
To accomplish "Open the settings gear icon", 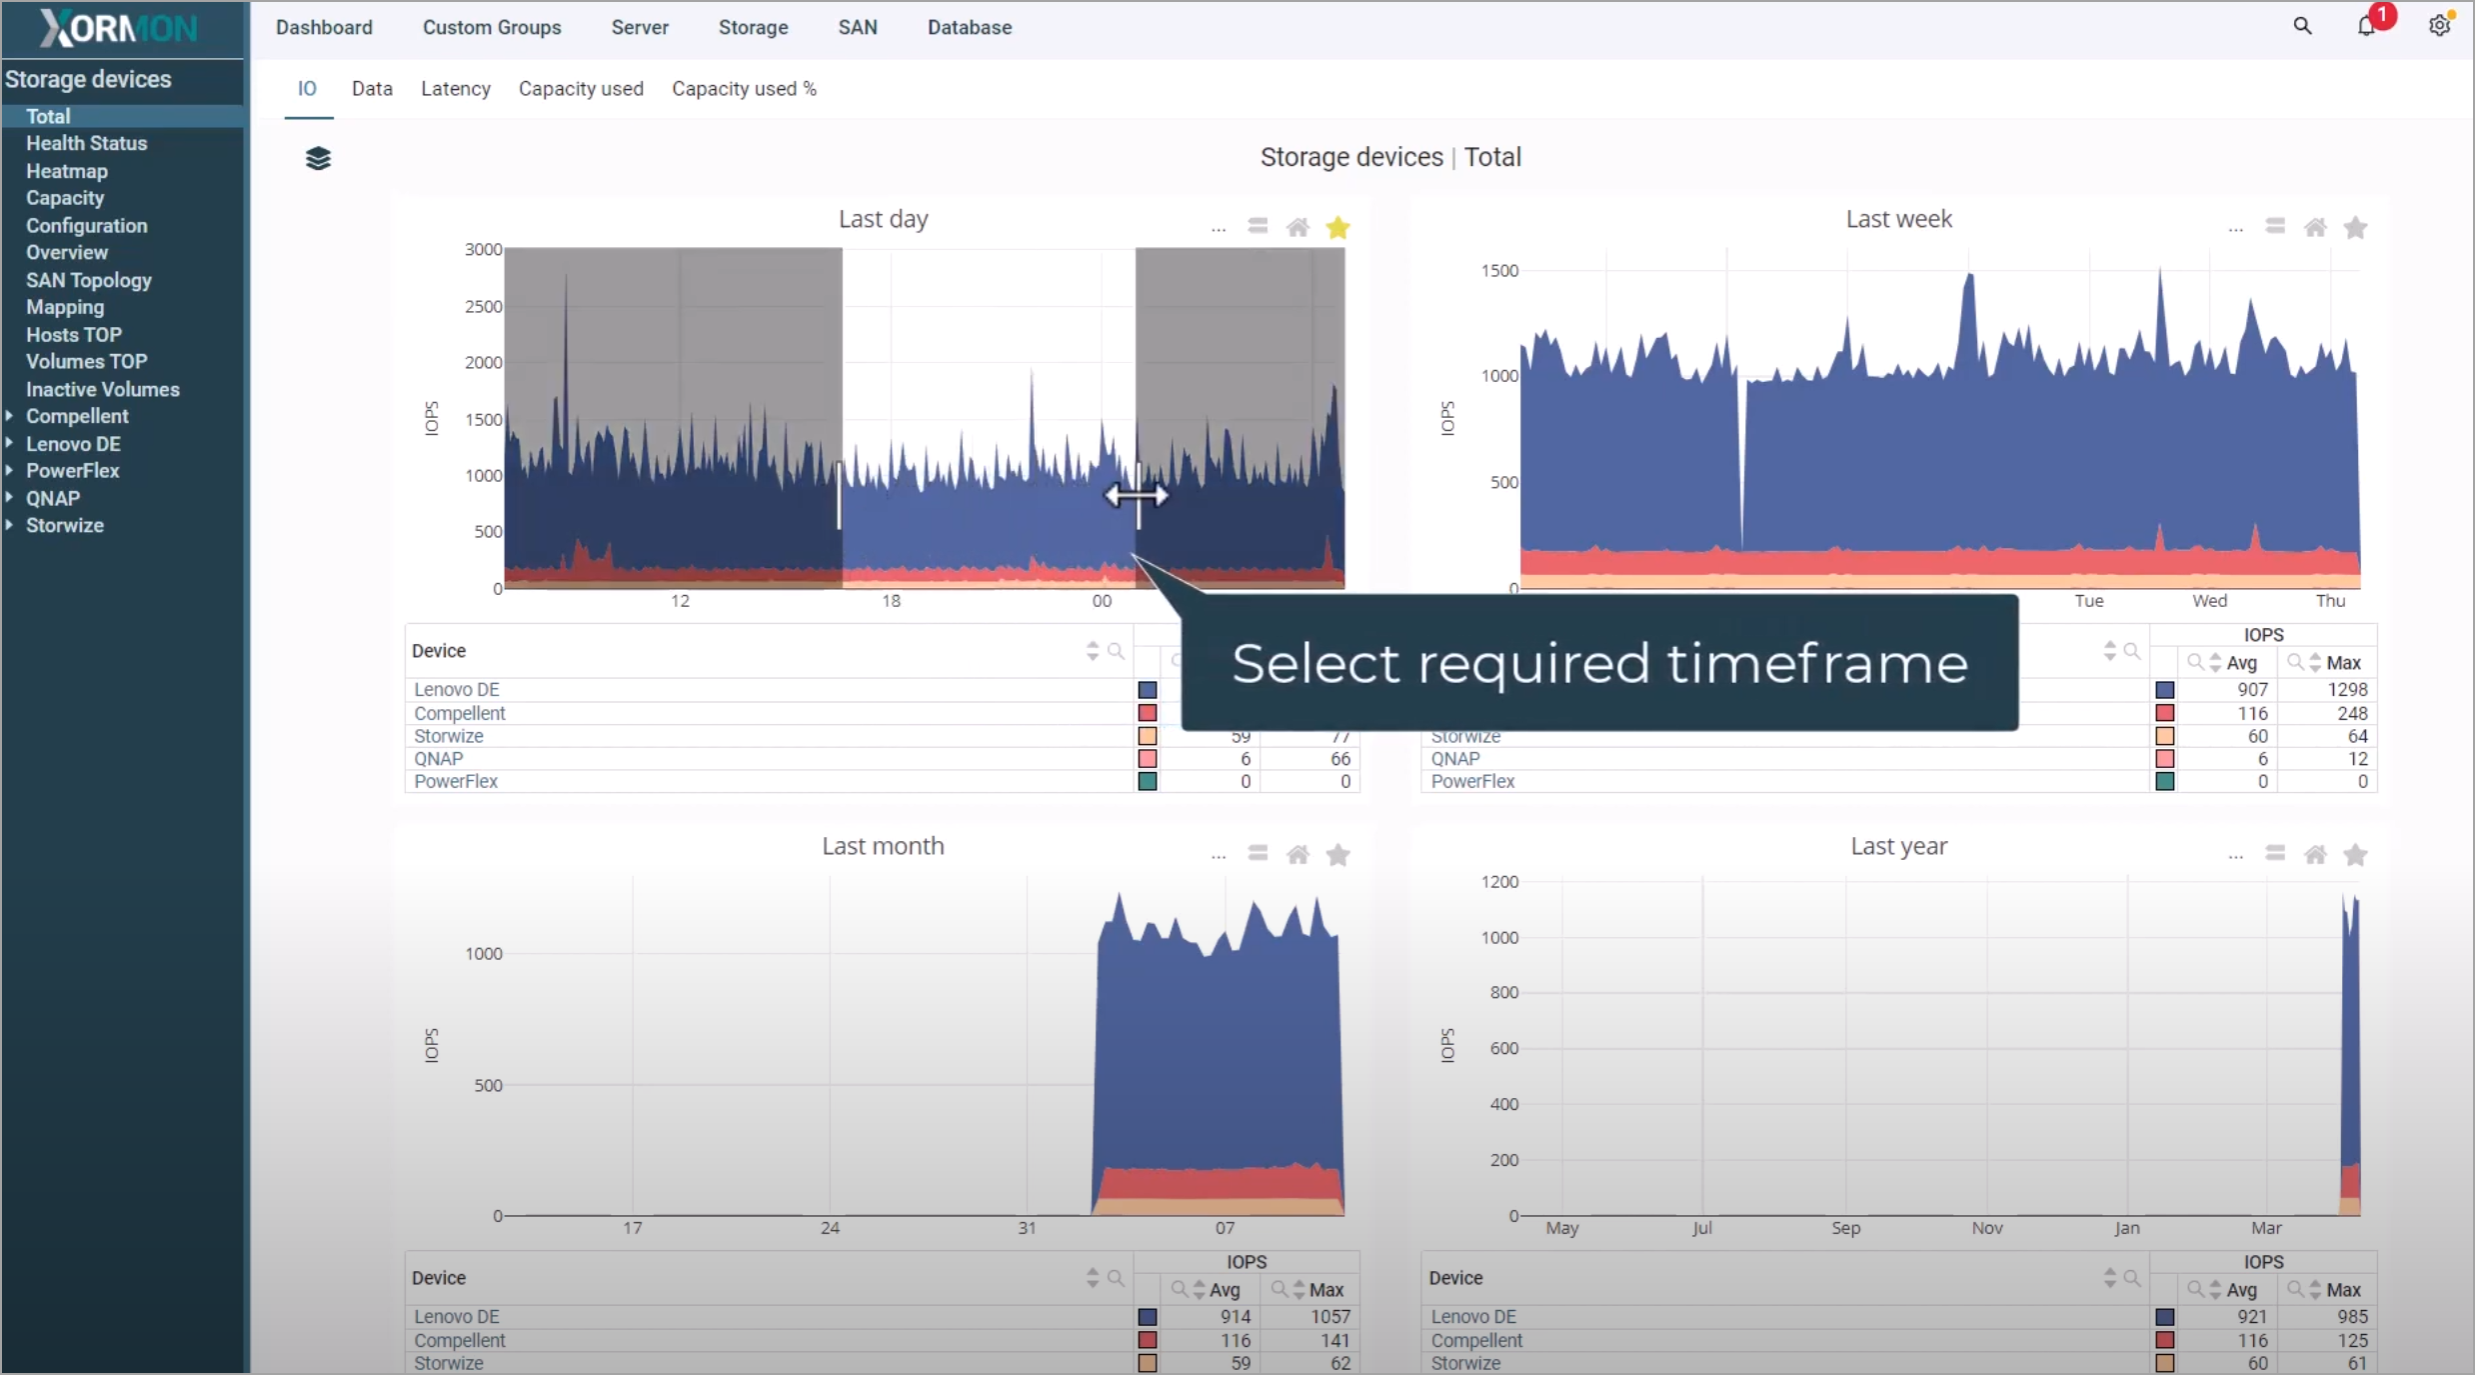I will pyautogui.click(x=2439, y=26).
